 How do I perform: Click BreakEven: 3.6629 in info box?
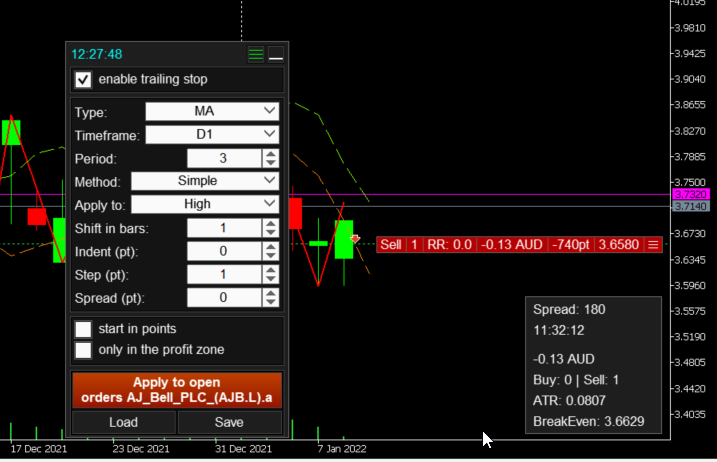tap(589, 422)
